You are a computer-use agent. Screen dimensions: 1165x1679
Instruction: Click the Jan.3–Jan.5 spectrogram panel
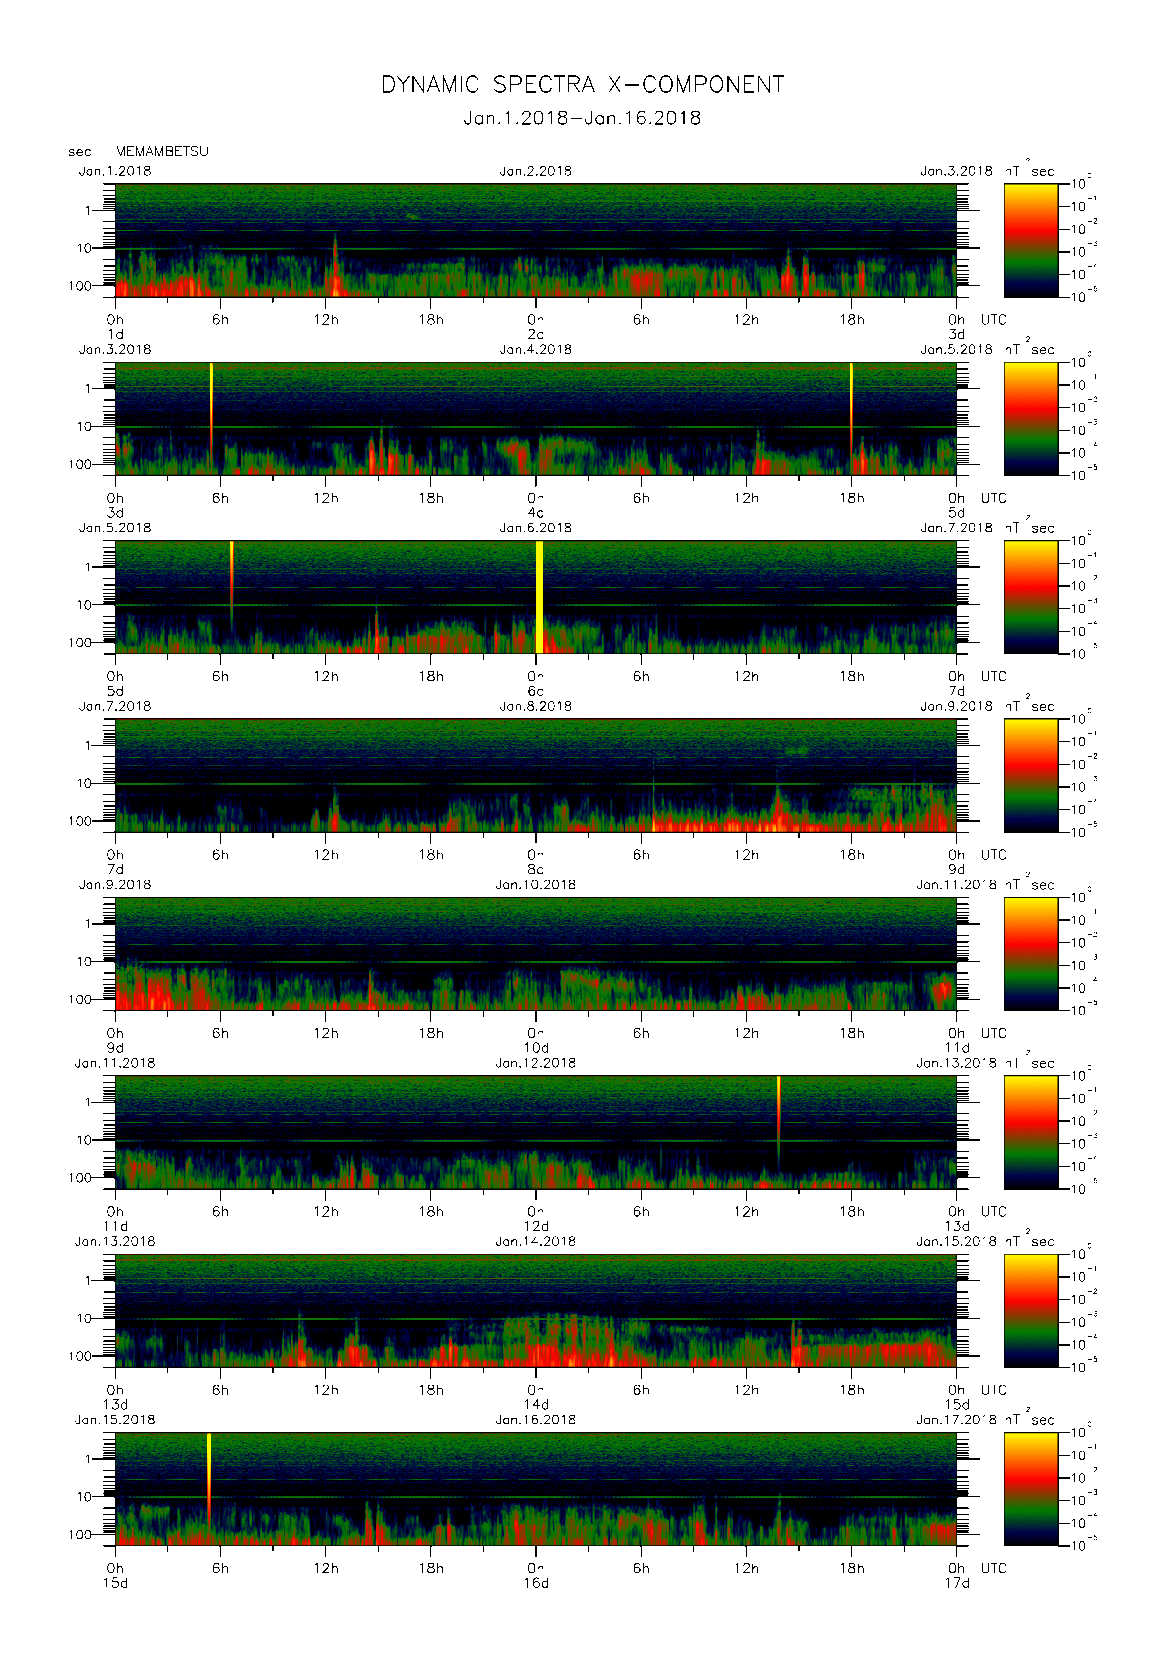coord(536,419)
